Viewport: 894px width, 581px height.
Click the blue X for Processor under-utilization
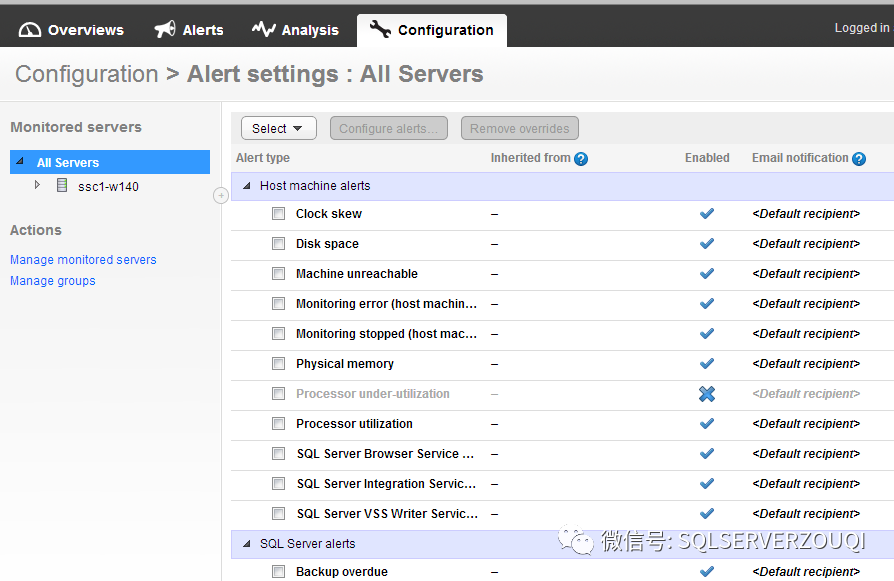click(x=707, y=394)
